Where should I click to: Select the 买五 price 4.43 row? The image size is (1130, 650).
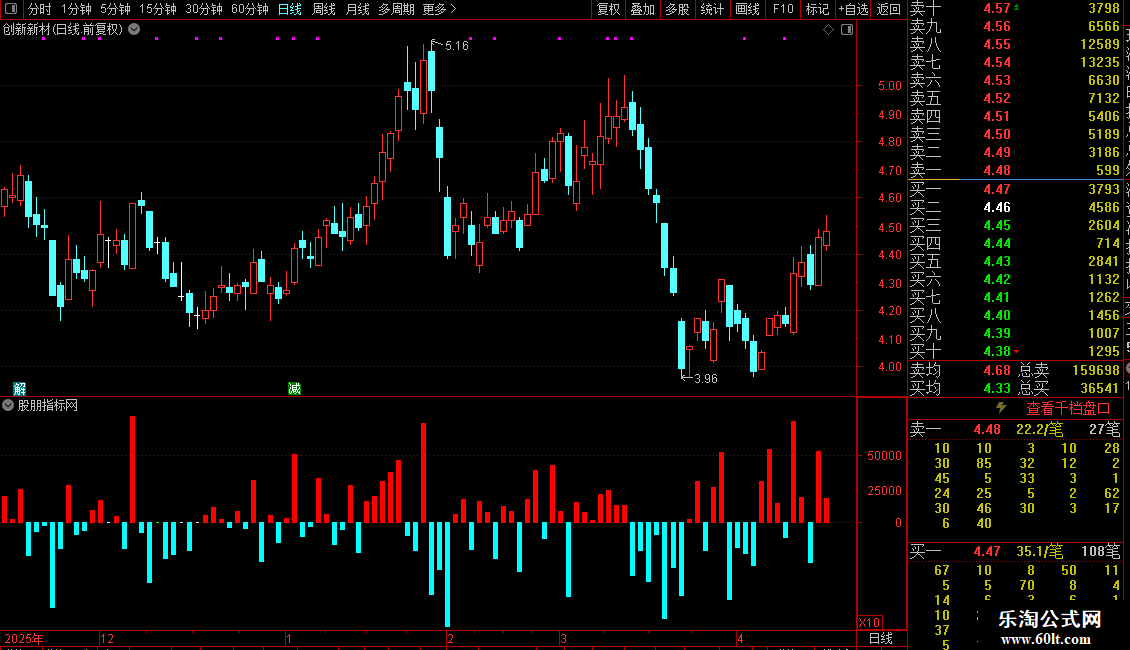point(1015,261)
